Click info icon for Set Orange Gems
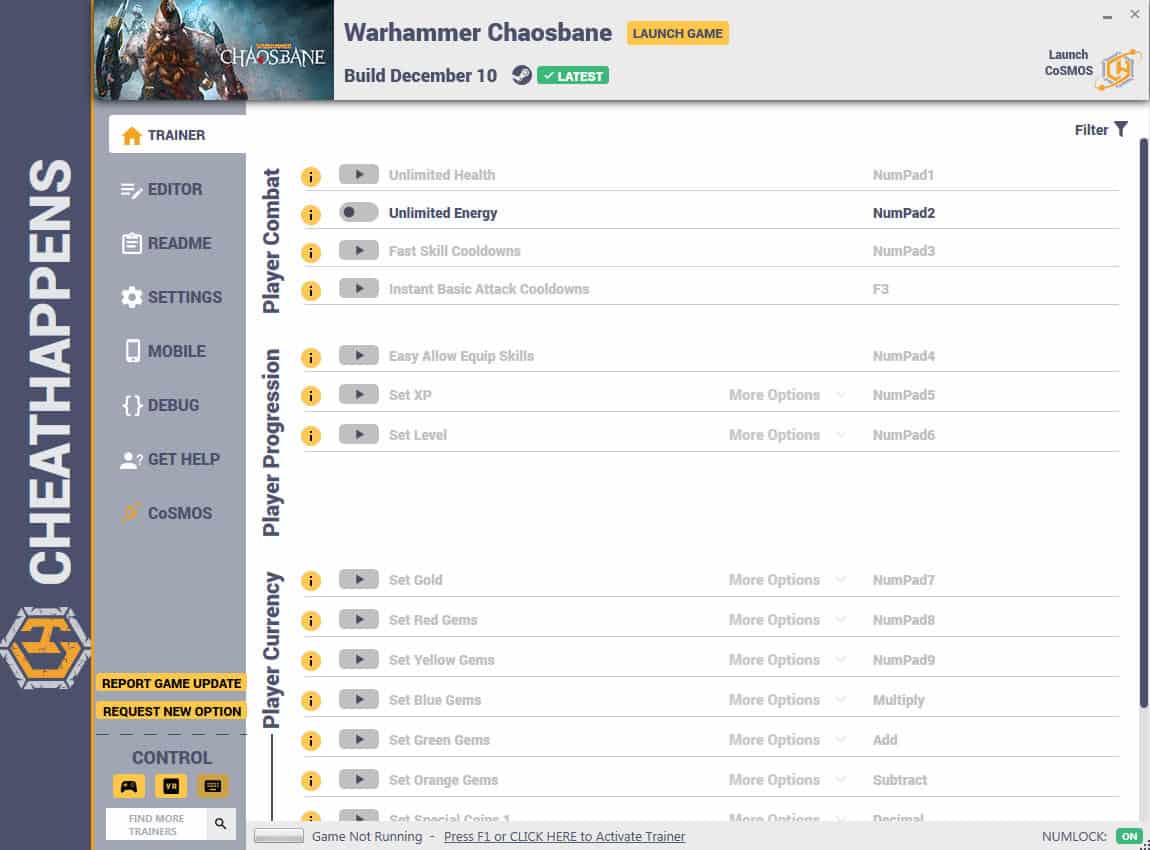Image resolution: width=1150 pixels, height=850 pixels. pyautogui.click(x=311, y=781)
